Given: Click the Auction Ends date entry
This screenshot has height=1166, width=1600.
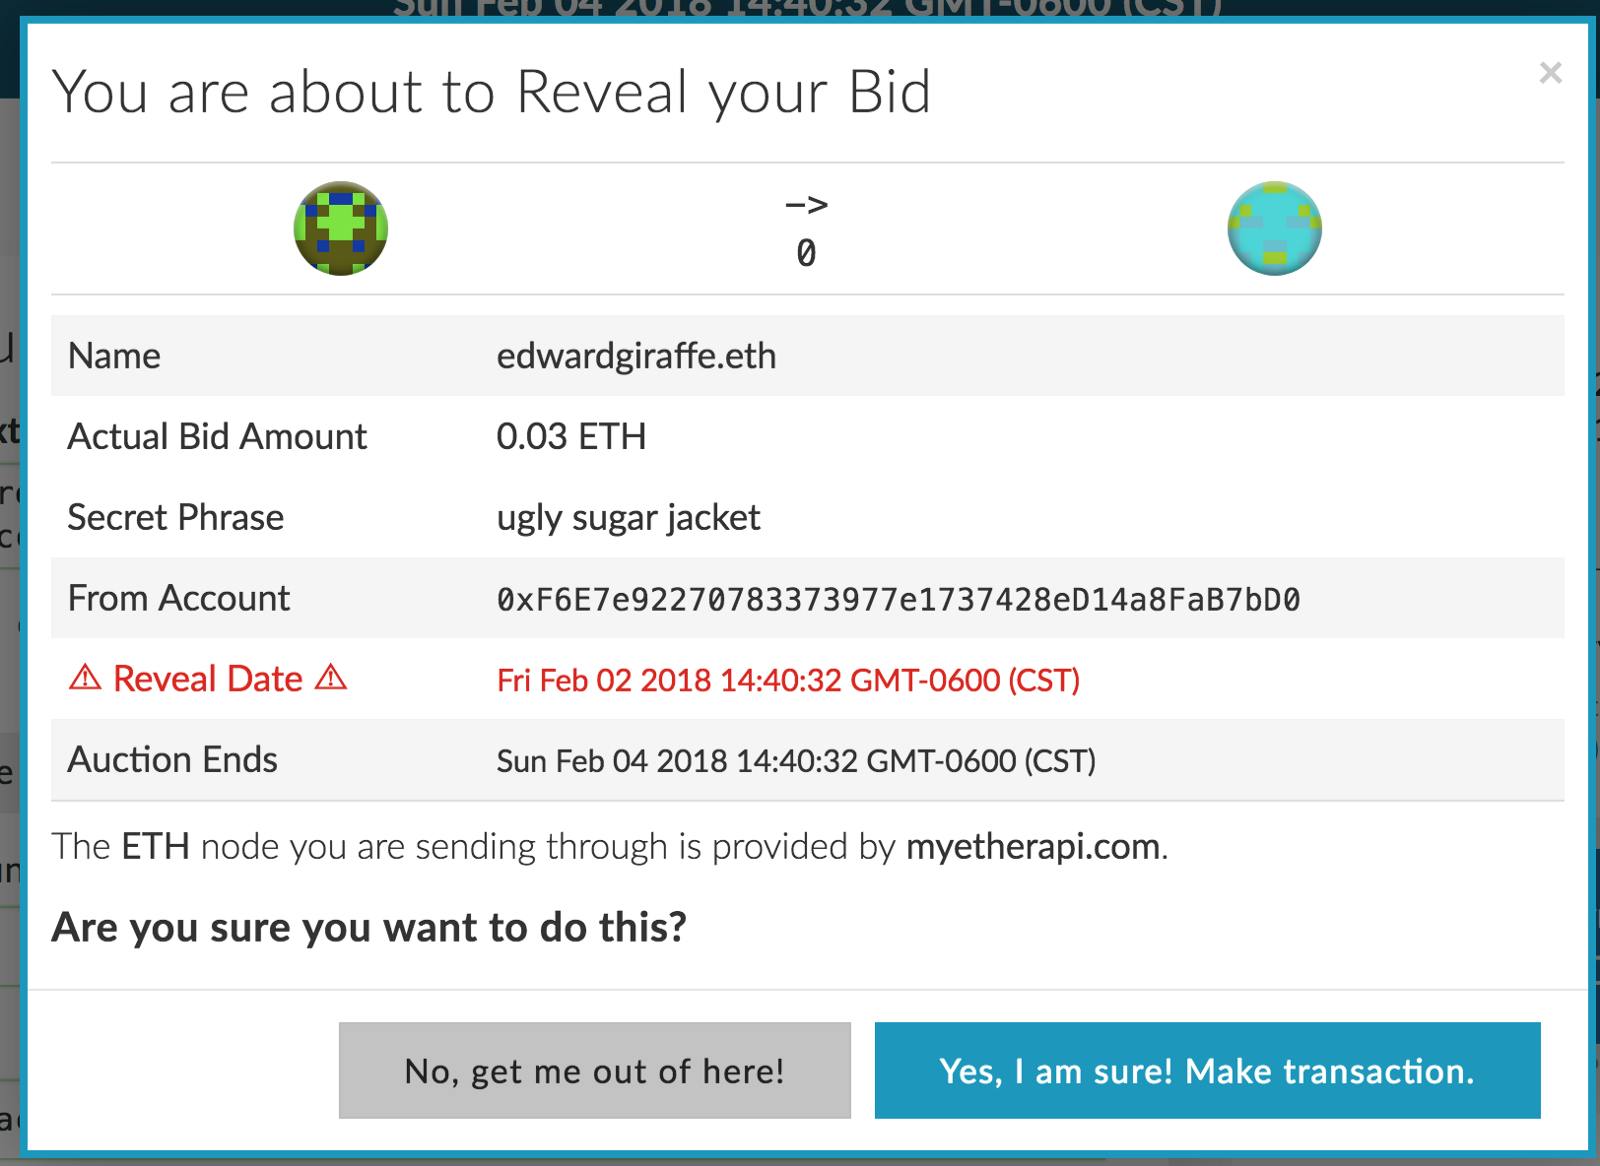Looking at the screenshot, I should (797, 761).
